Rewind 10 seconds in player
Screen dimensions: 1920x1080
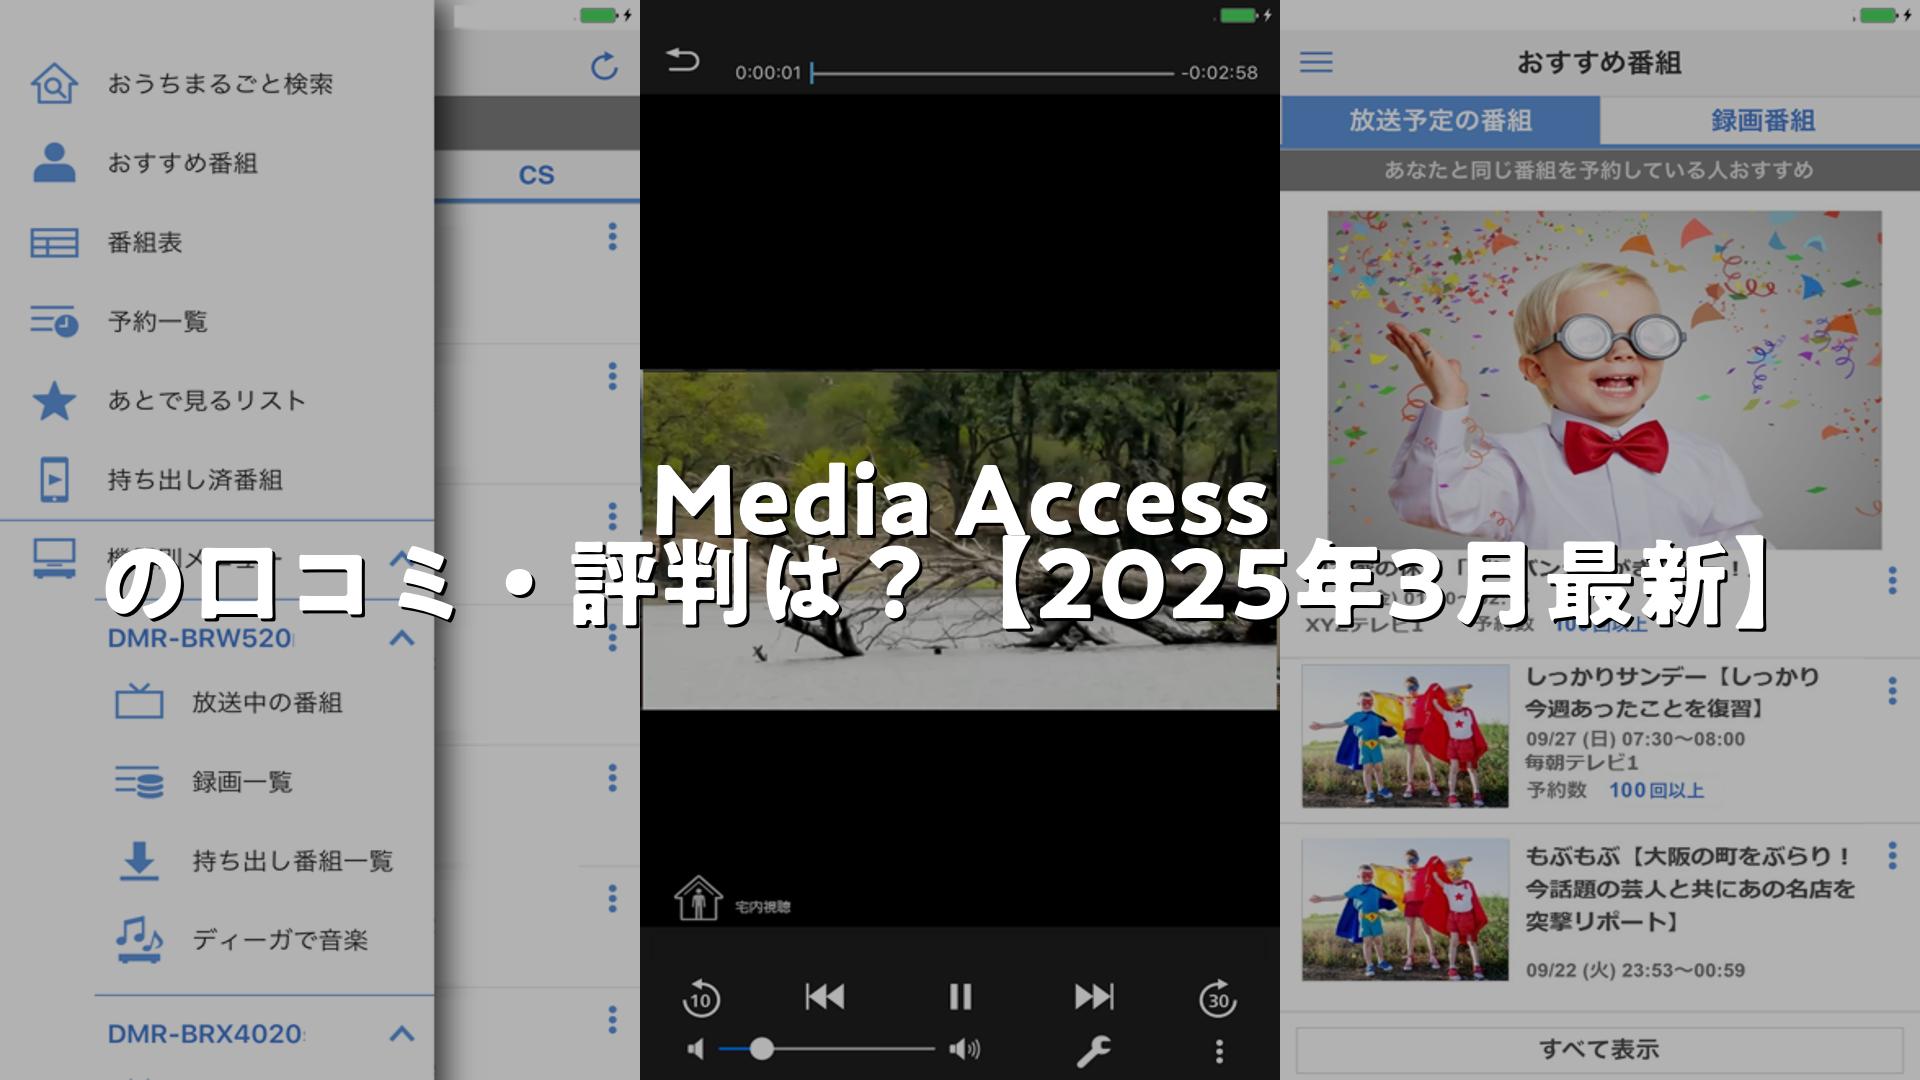click(x=700, y=997)
